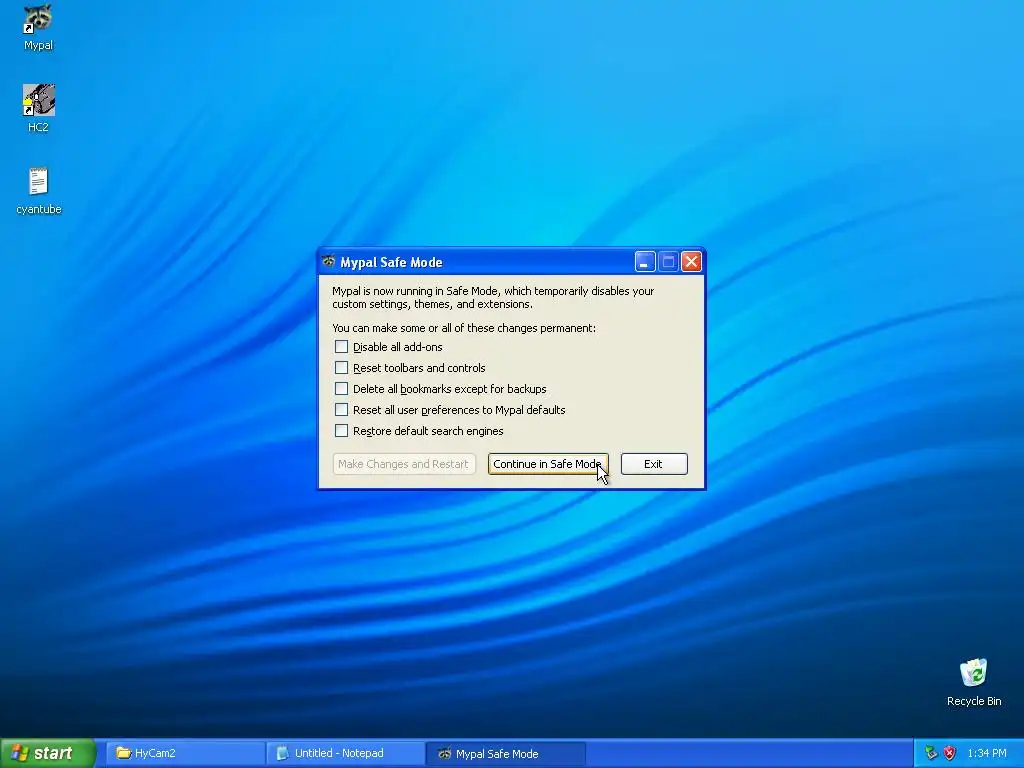The height and width of the screenshot is (768, 1024).
Task: Click Mypal Safe Mode taskbar item
Action: (x=505, y=753)
